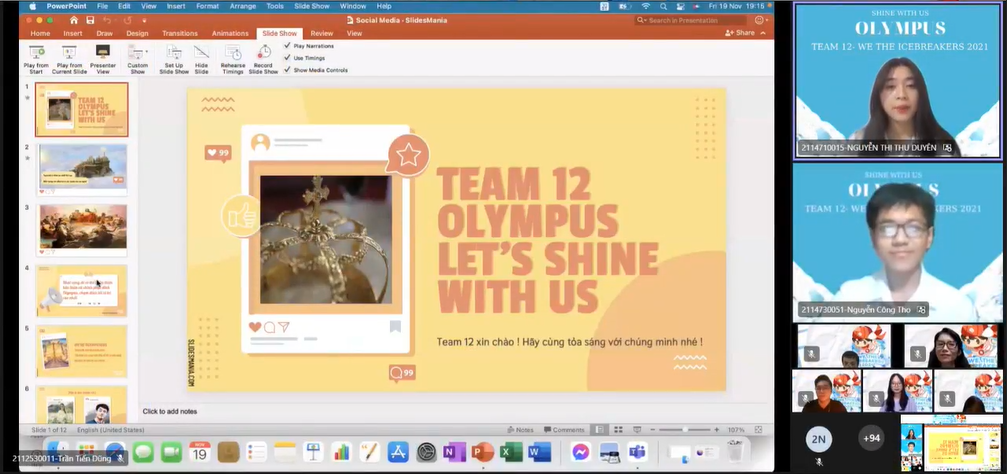Click Nguyễn Thị Thu Duyên video tile
Viewport: 1007px width, 474px height.
(897, 80)
